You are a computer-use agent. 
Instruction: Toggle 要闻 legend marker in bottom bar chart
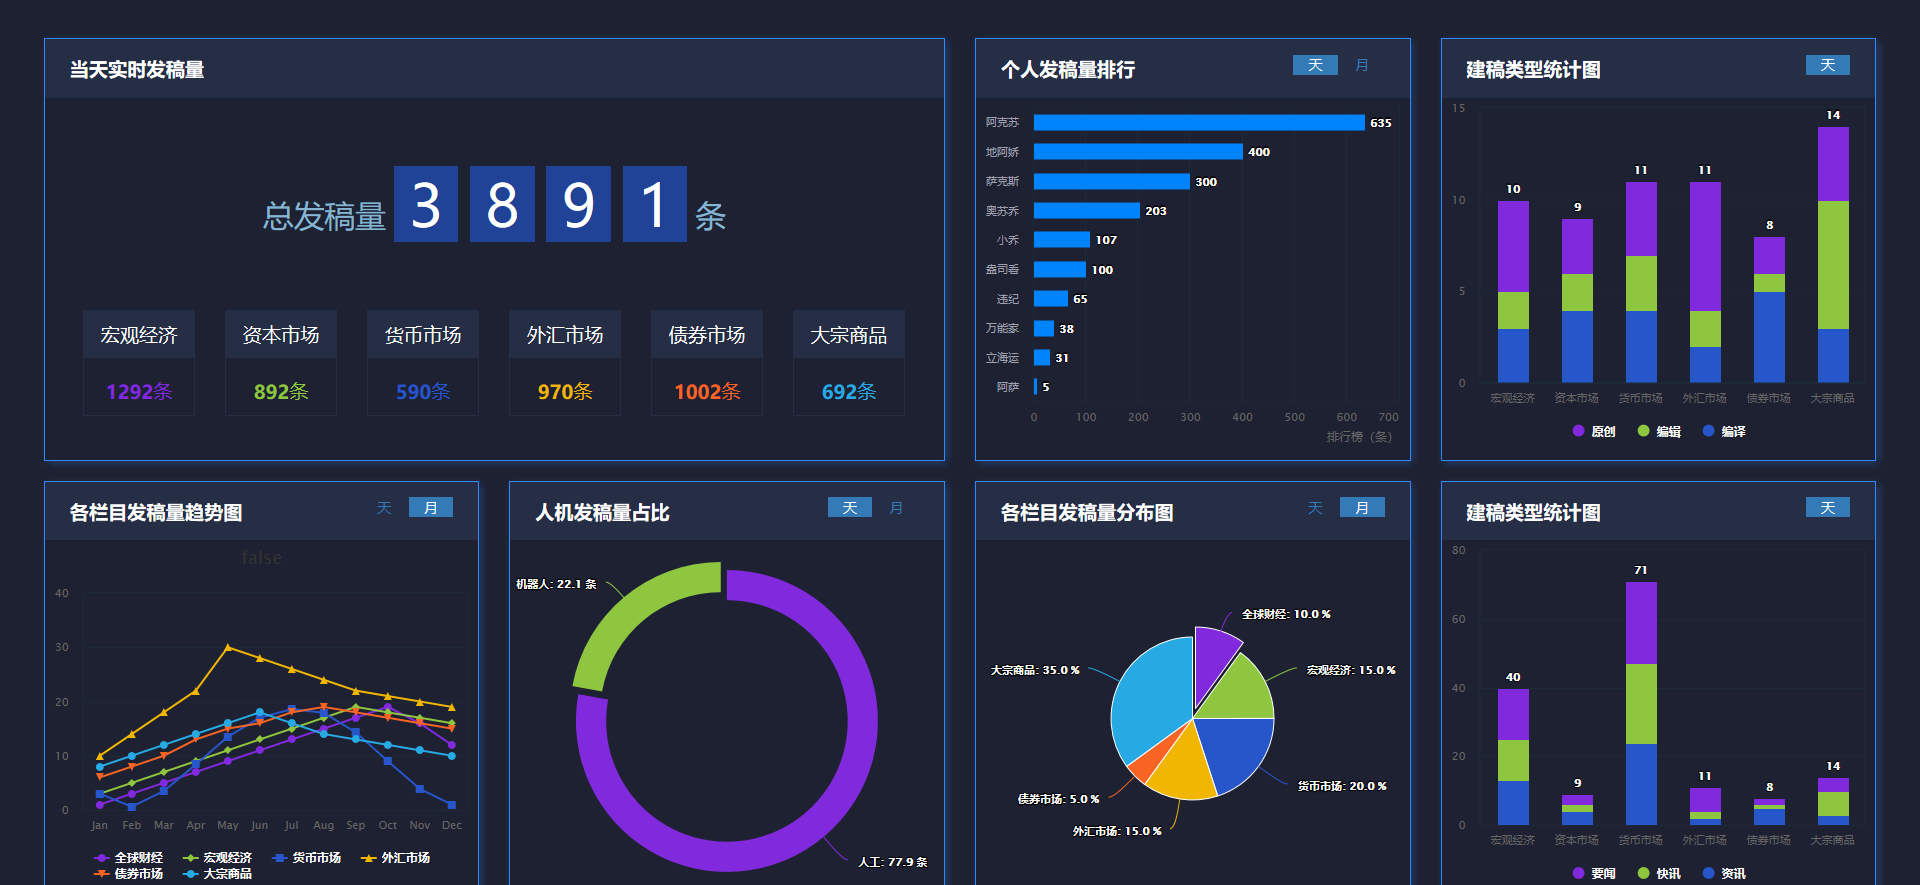[x=1579, y=873]
